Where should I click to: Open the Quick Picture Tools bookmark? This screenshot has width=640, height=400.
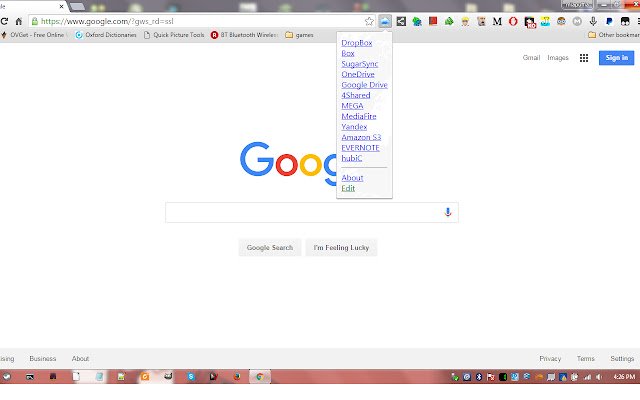tap(174, 35)
